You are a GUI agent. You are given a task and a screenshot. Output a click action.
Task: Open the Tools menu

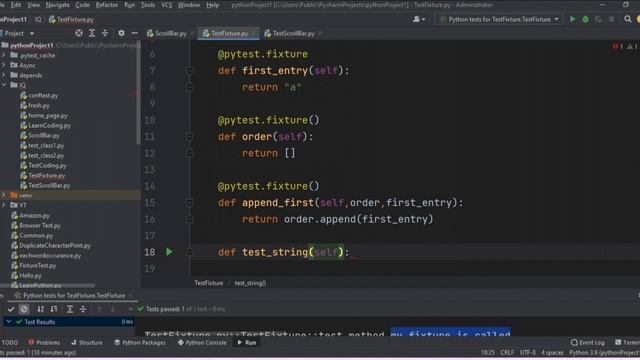(x=148, y=5)
